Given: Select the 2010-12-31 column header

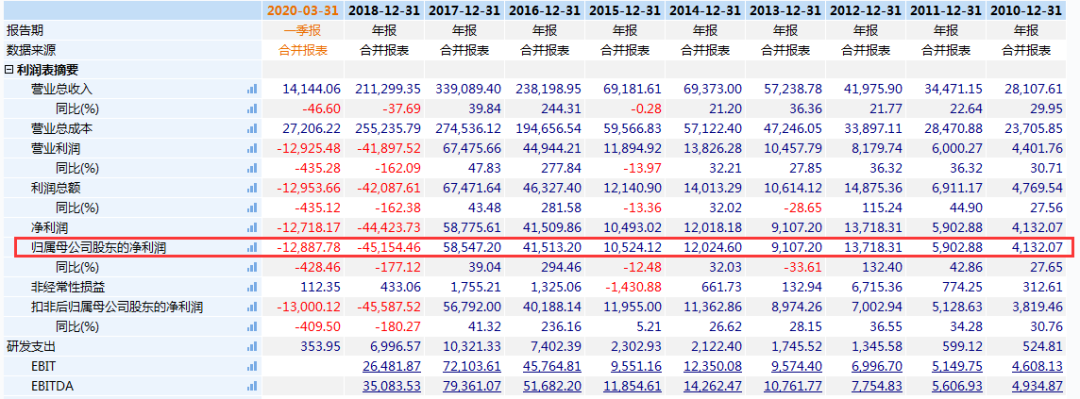Looking at the screenshot, I should (x=1026, y=10).
